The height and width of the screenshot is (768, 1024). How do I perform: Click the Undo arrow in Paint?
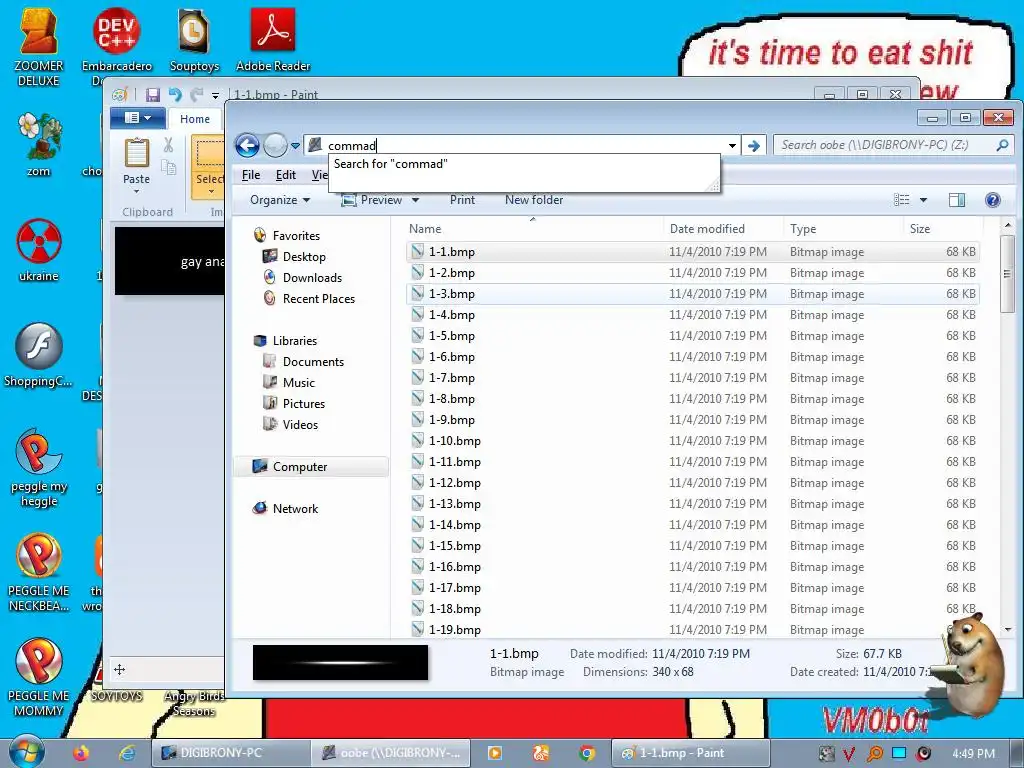pyautogui.click(x=174, y=95)
